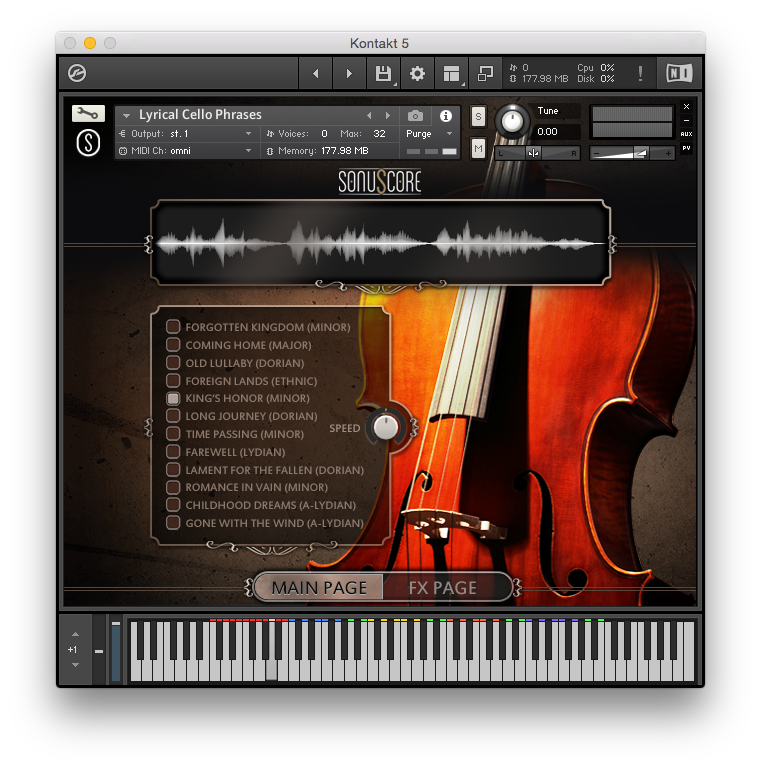The height and width of the screenshot is (768, 761).
Task: Click the yellow minimize window button
Action: click(x=90, y=43)
